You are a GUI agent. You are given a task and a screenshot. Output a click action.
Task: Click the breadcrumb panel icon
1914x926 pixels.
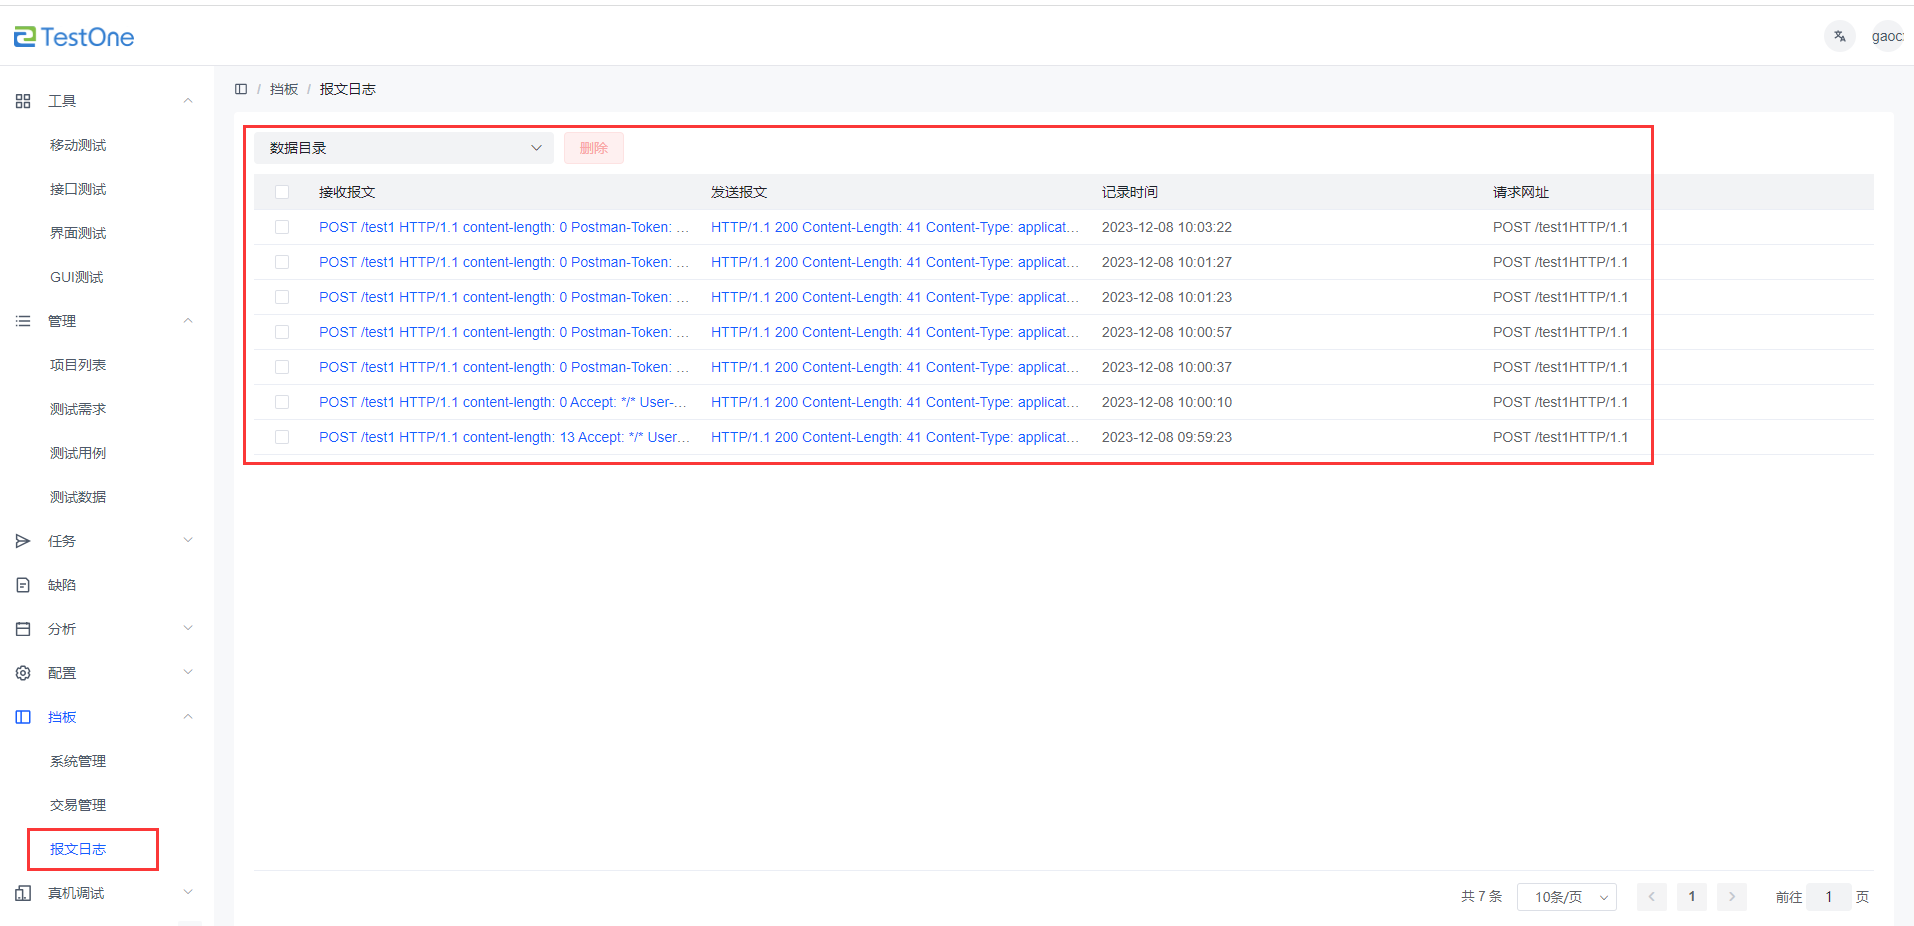[241, 89]
